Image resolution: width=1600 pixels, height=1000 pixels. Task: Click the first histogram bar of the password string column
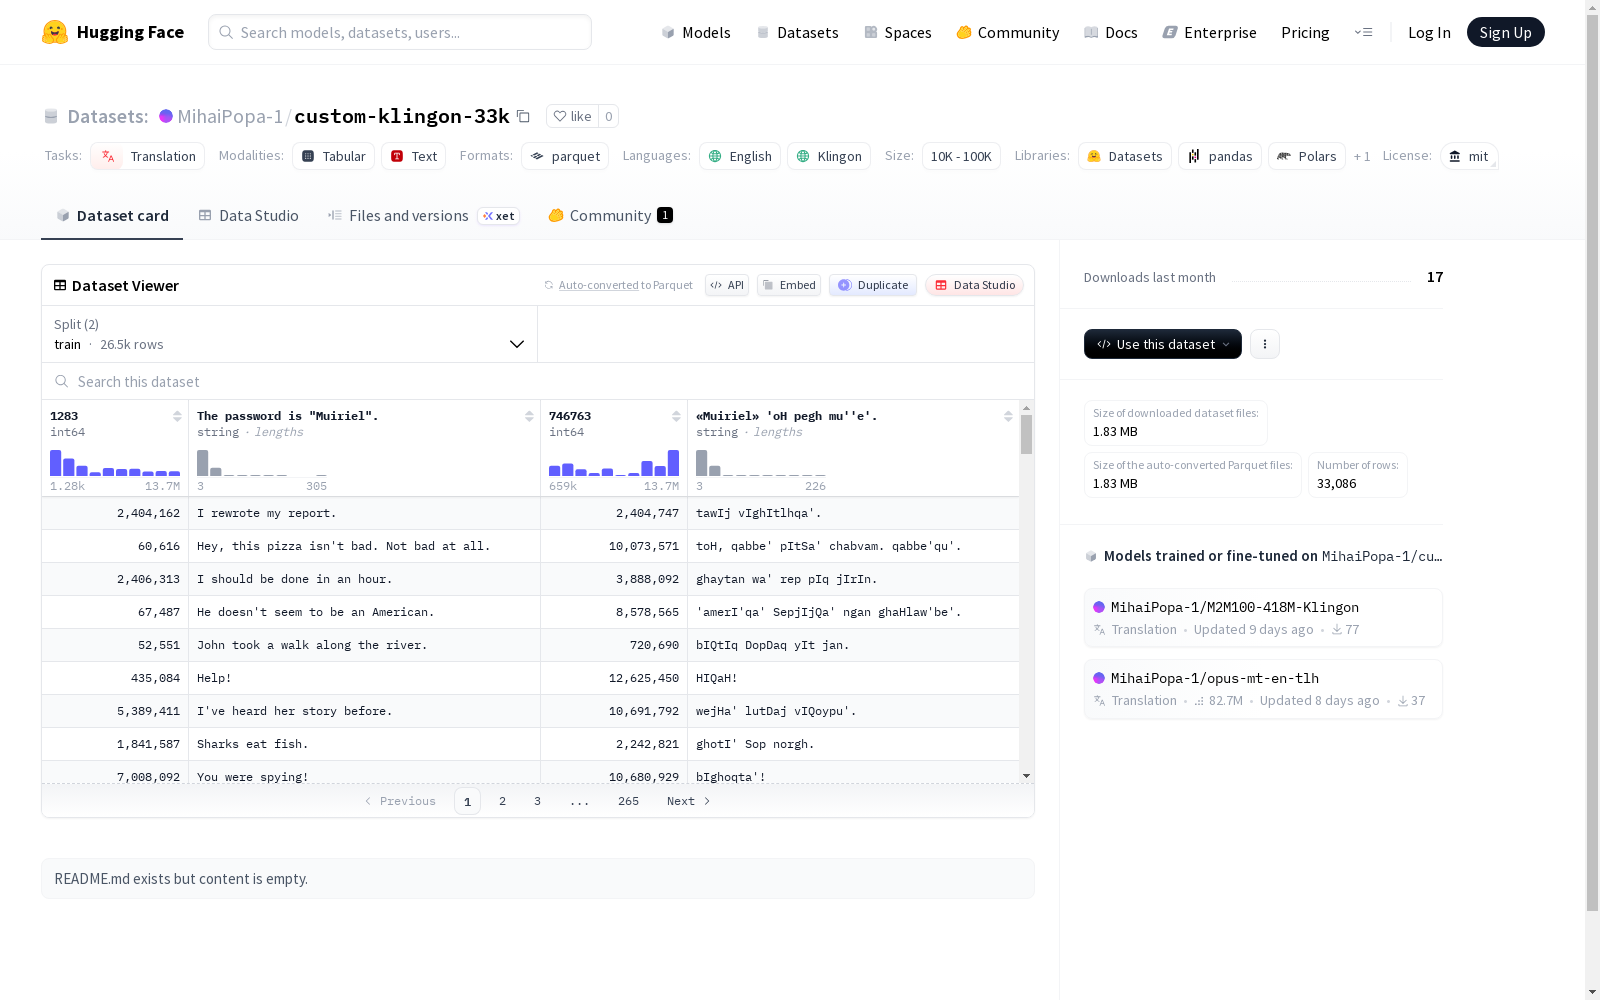[203, 463]
